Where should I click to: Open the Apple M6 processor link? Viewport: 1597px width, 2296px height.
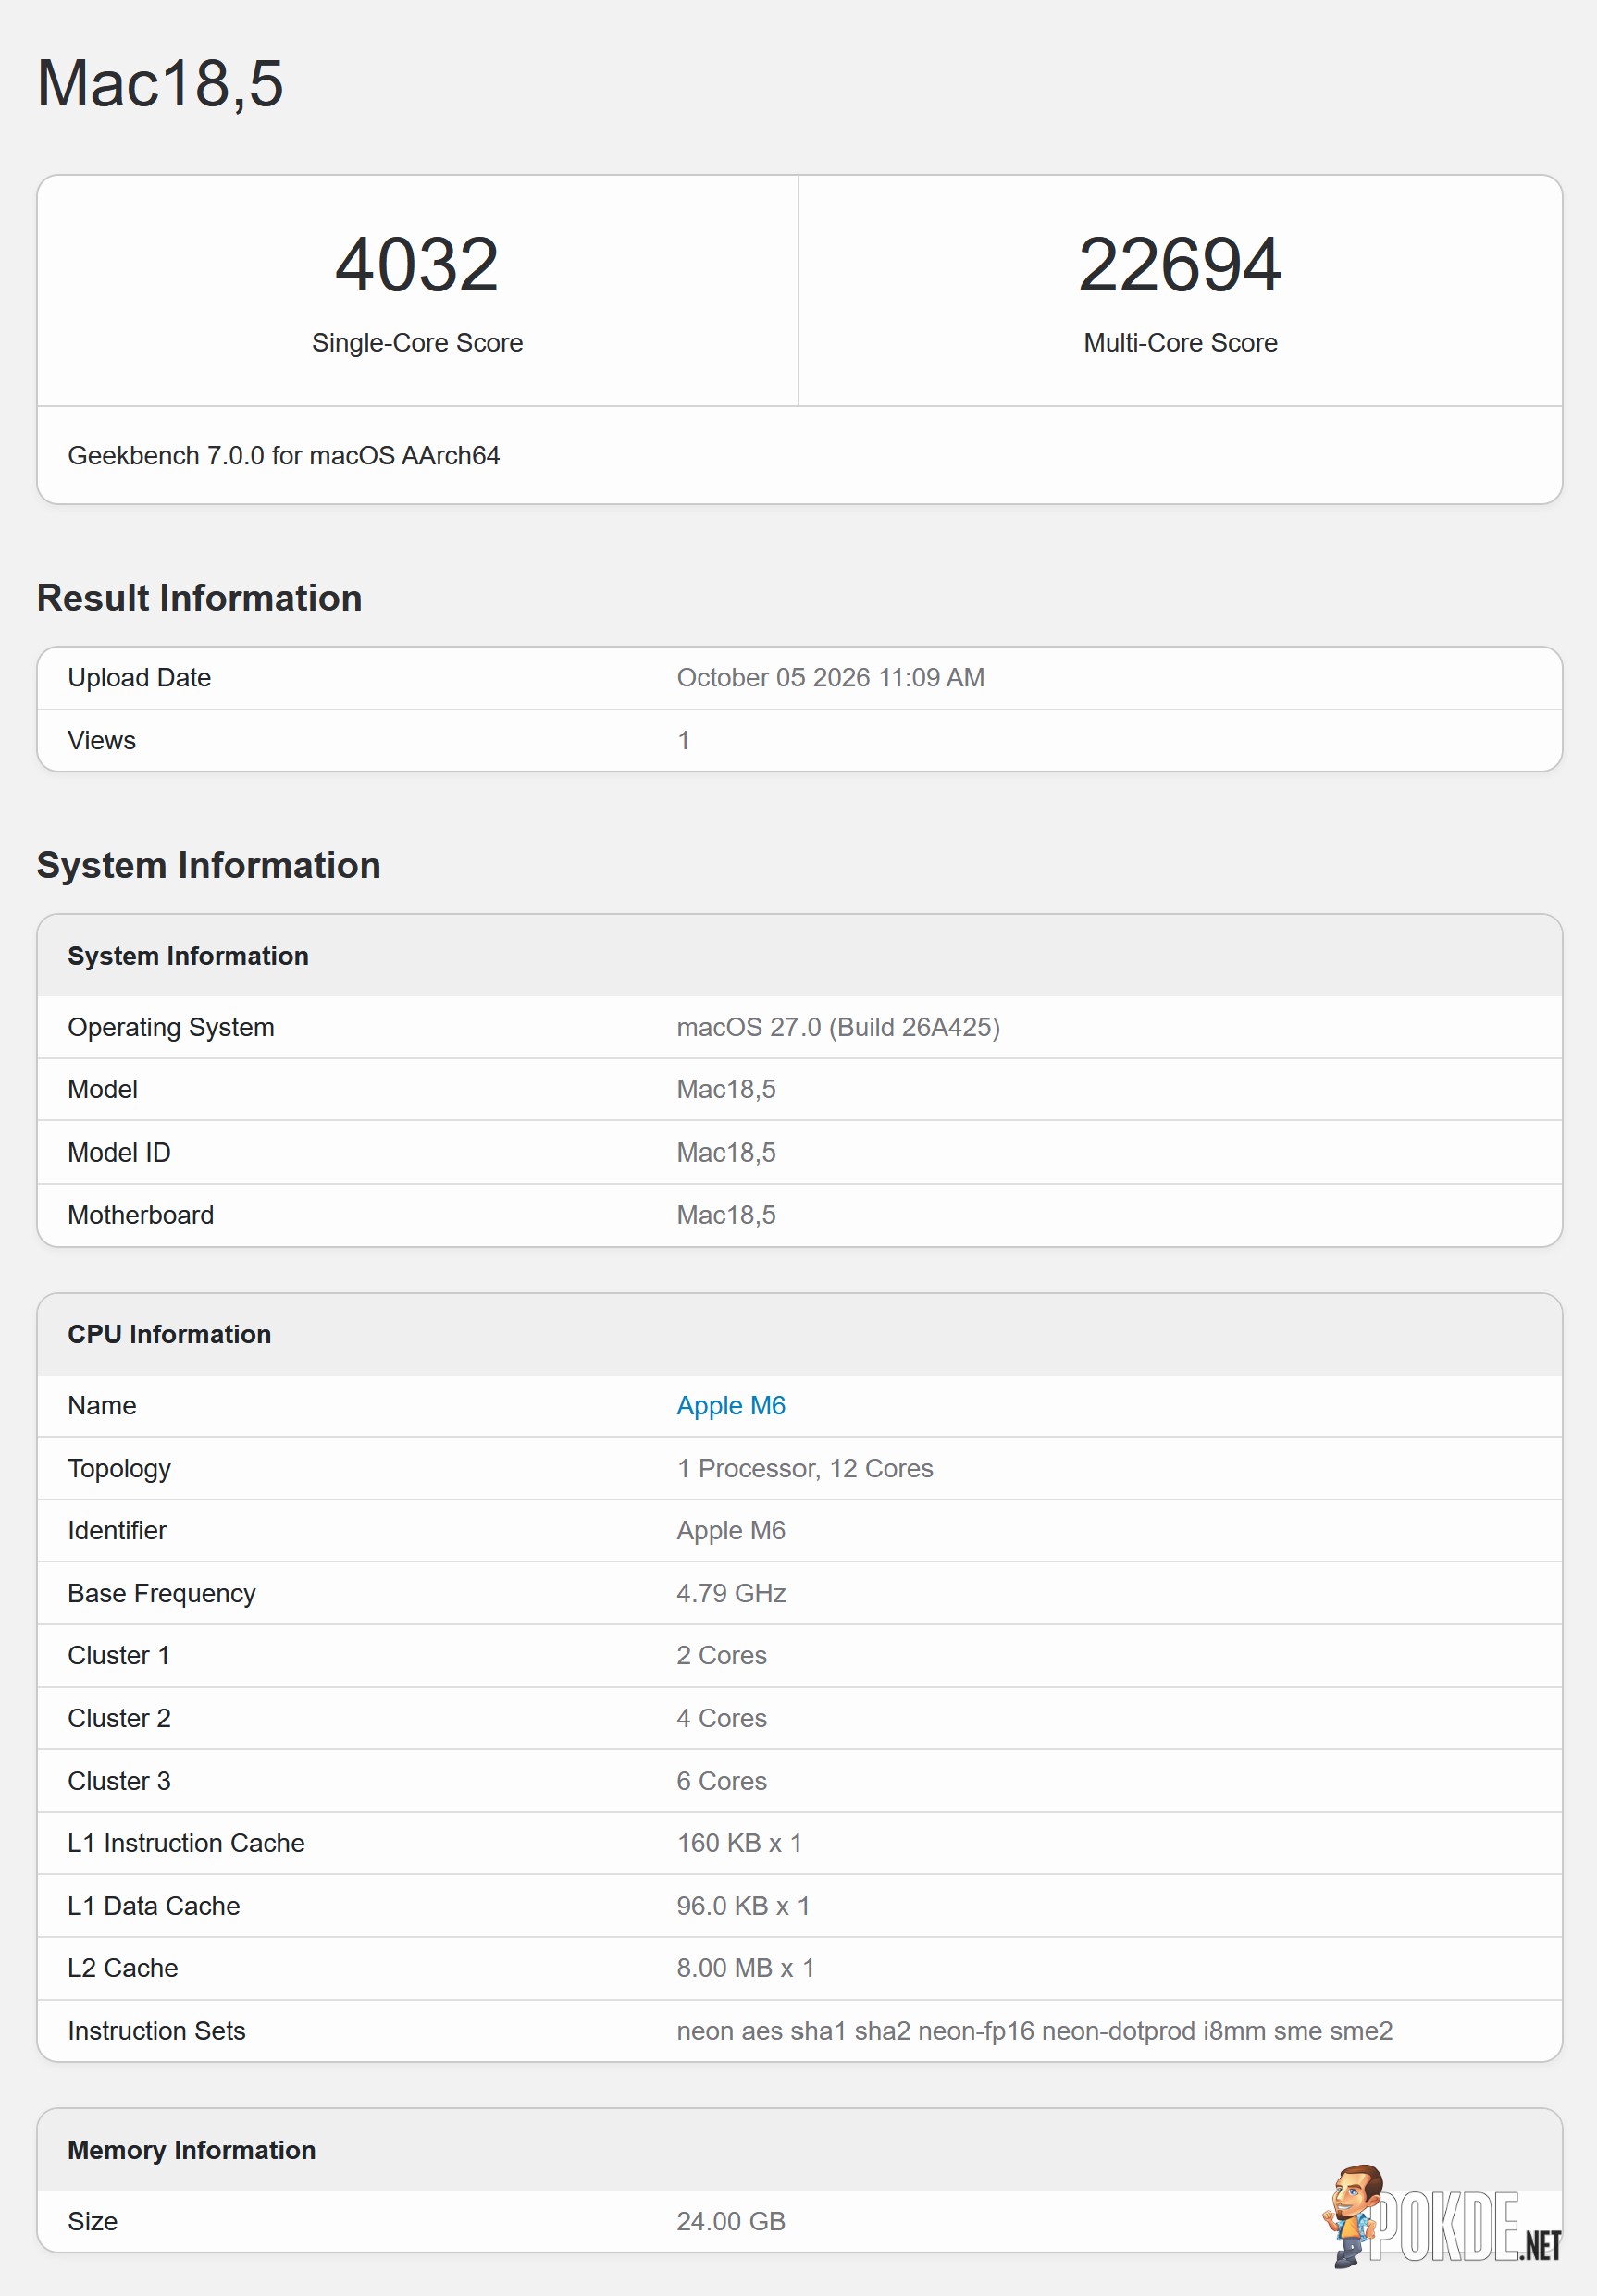coord(731,1405)
